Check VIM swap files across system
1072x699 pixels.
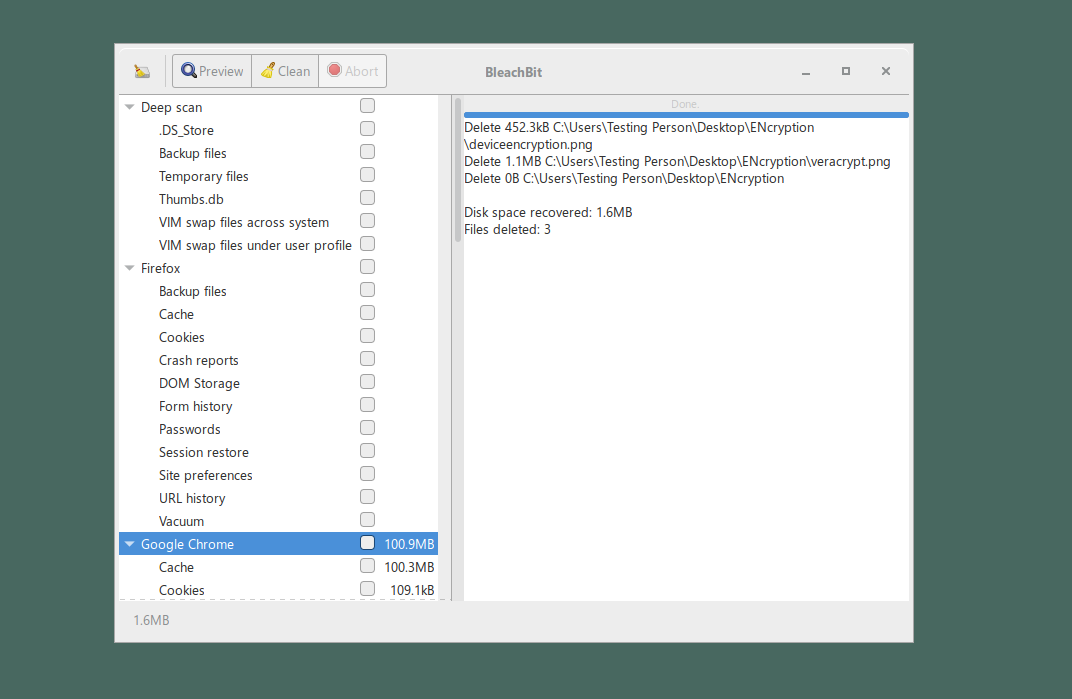pos(367,220)
